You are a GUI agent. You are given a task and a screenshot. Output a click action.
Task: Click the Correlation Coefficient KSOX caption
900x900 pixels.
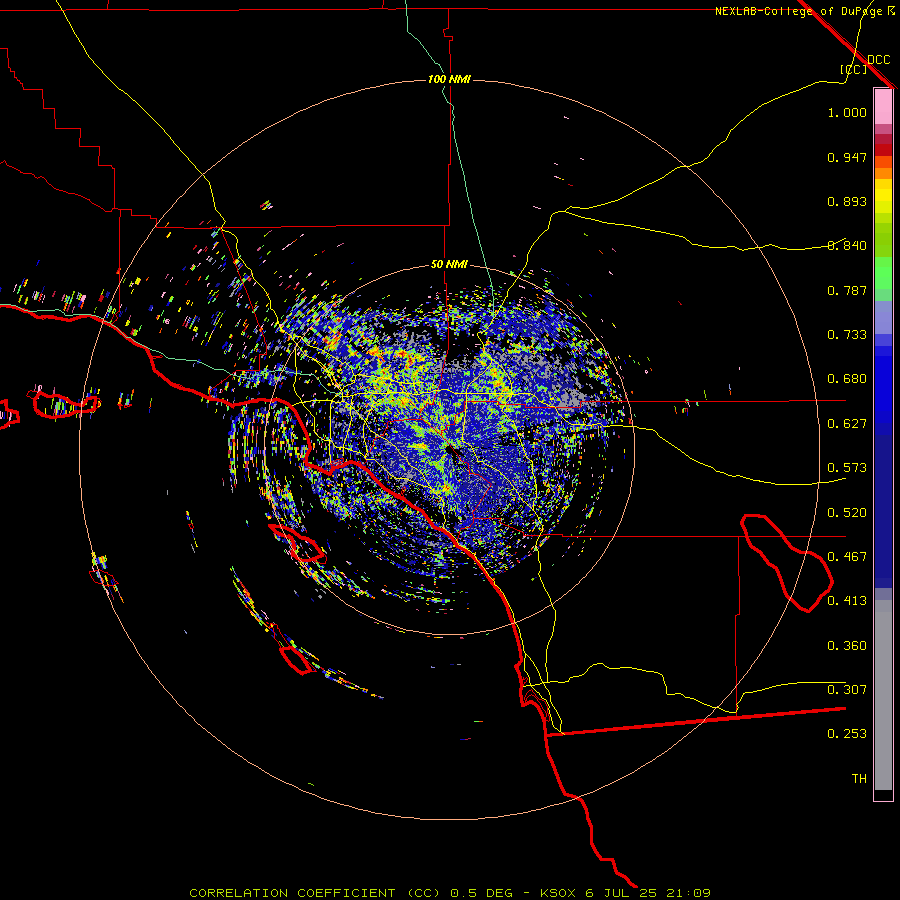[450, 893]
